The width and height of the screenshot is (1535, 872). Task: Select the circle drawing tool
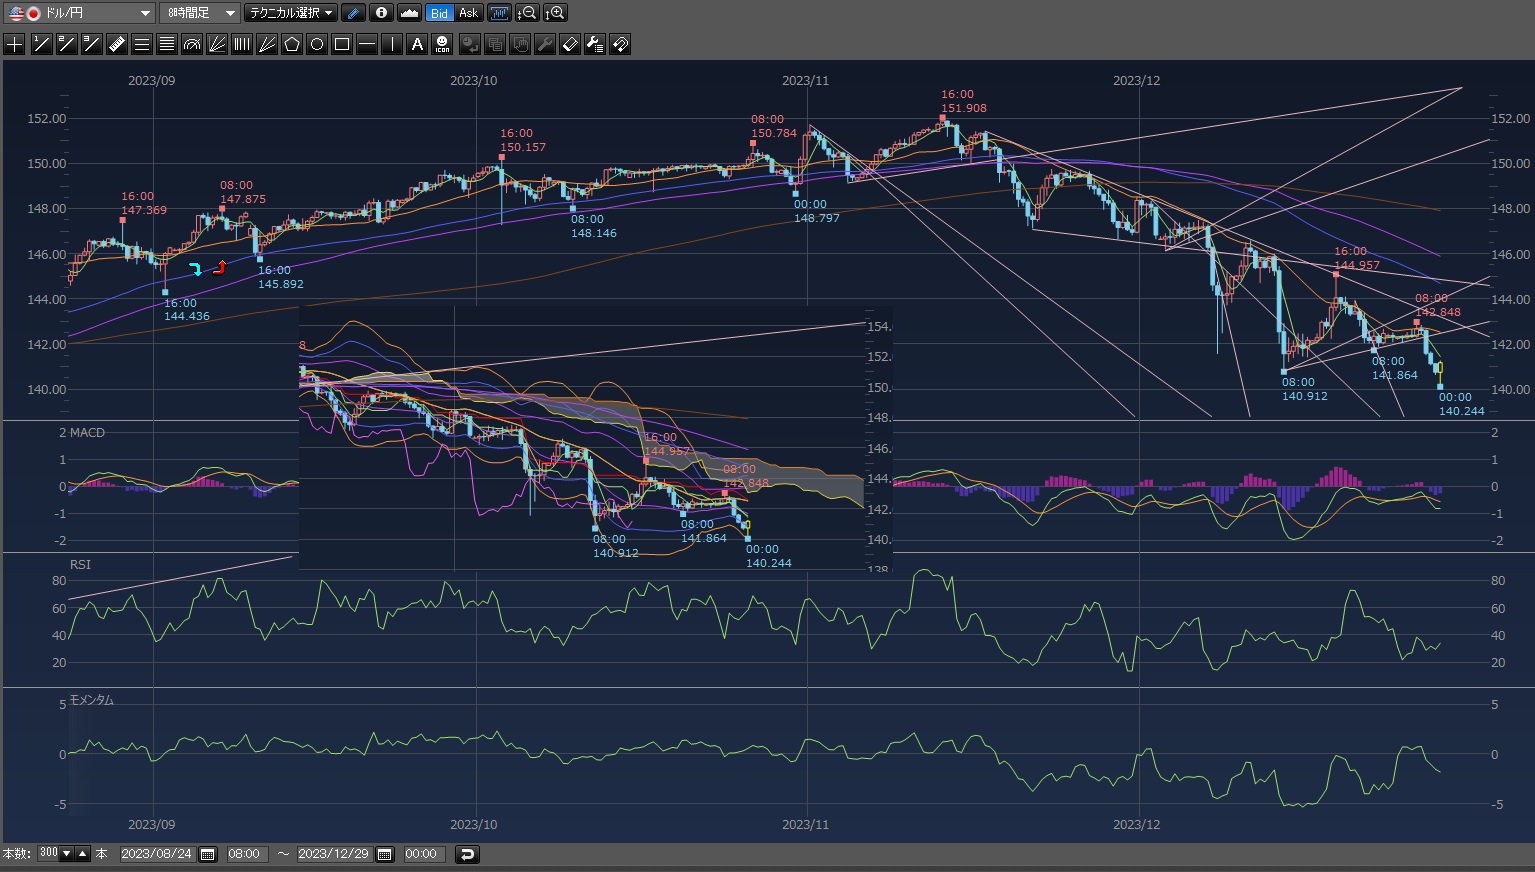click(317, 44)
